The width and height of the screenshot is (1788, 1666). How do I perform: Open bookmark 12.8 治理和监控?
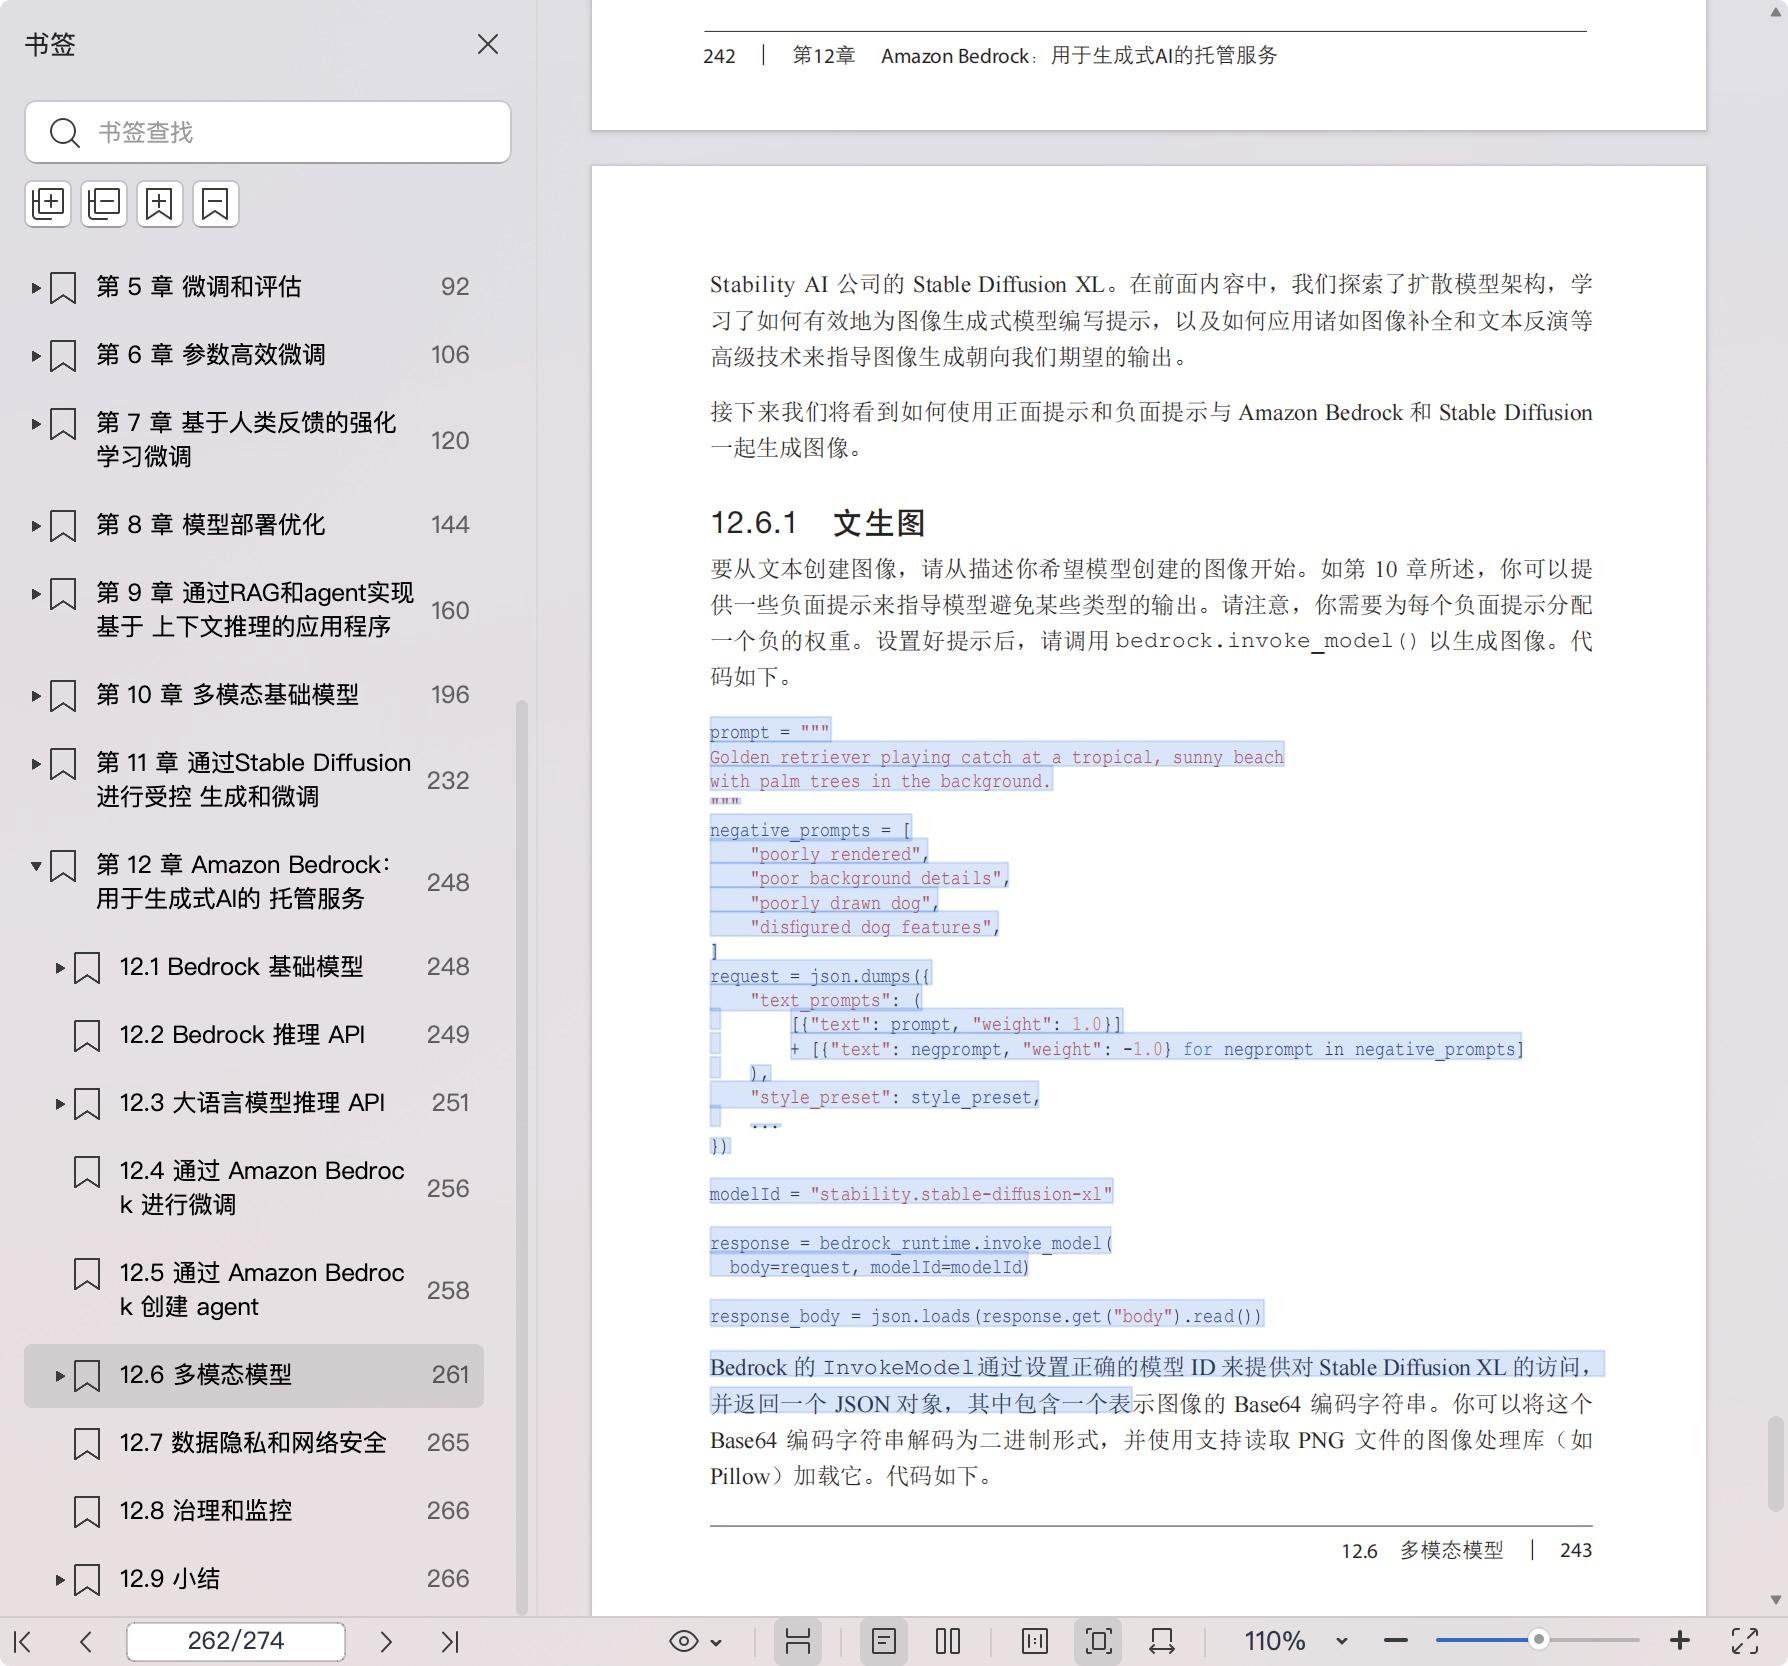[x=206, y=1511]
